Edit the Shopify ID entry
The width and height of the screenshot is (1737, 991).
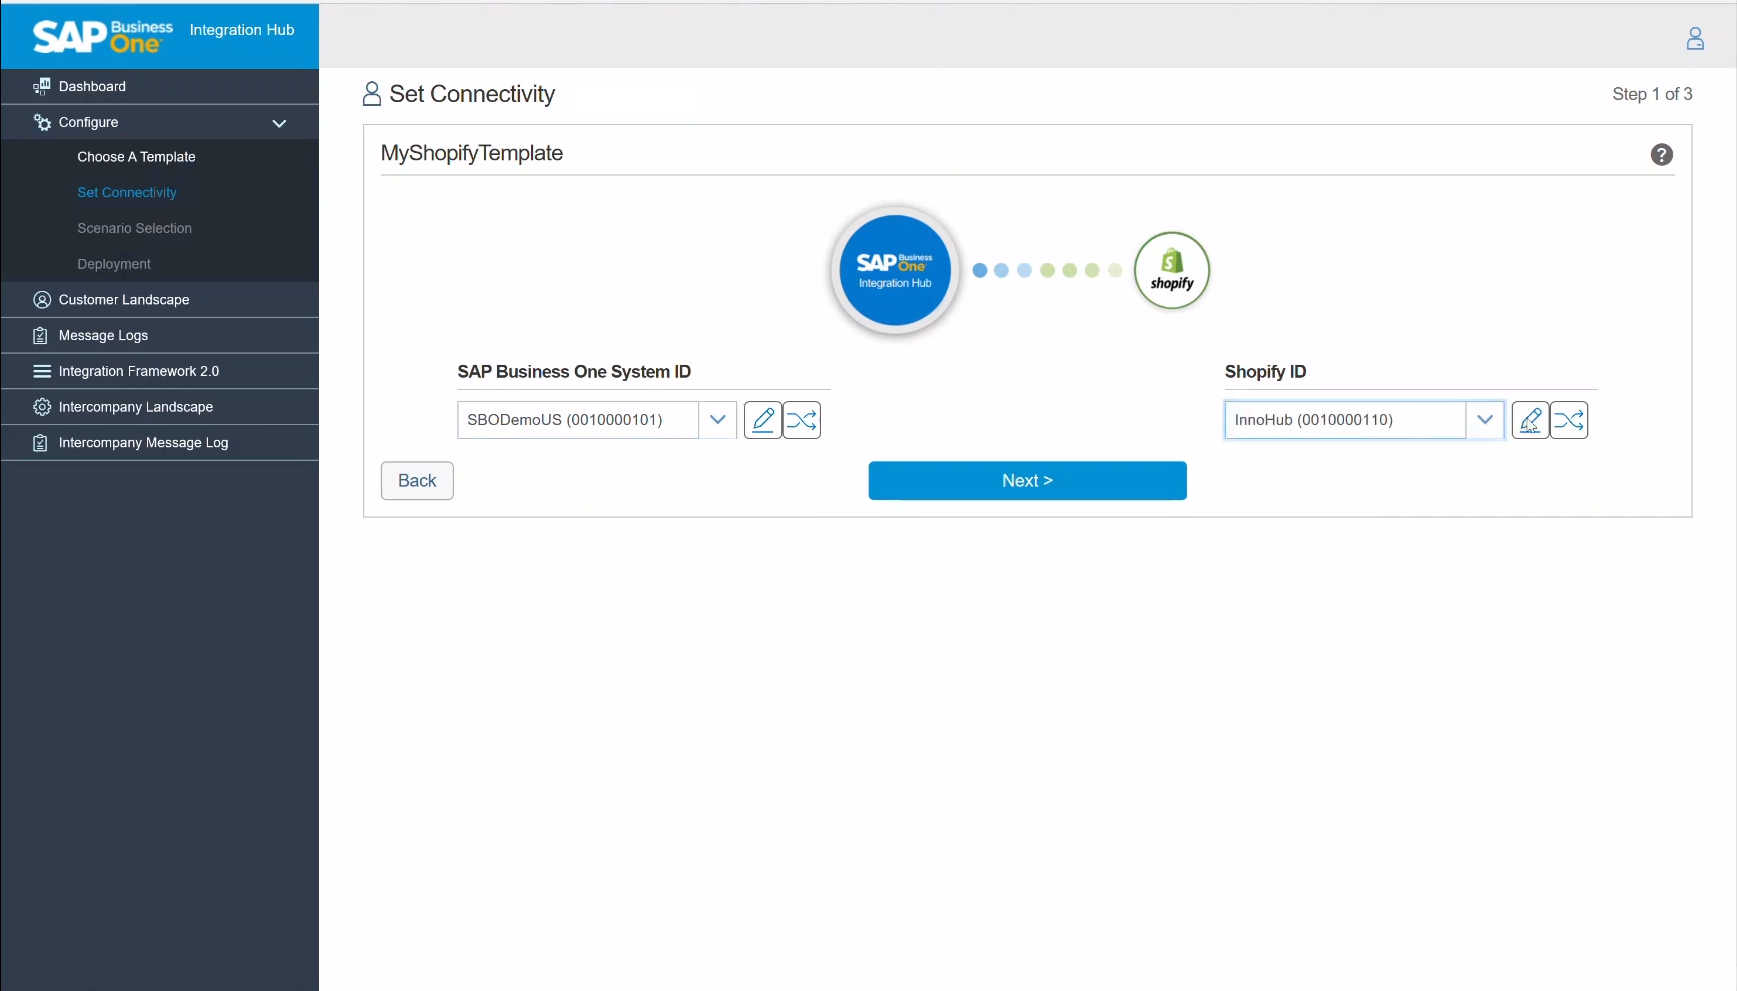(1530, 420)
